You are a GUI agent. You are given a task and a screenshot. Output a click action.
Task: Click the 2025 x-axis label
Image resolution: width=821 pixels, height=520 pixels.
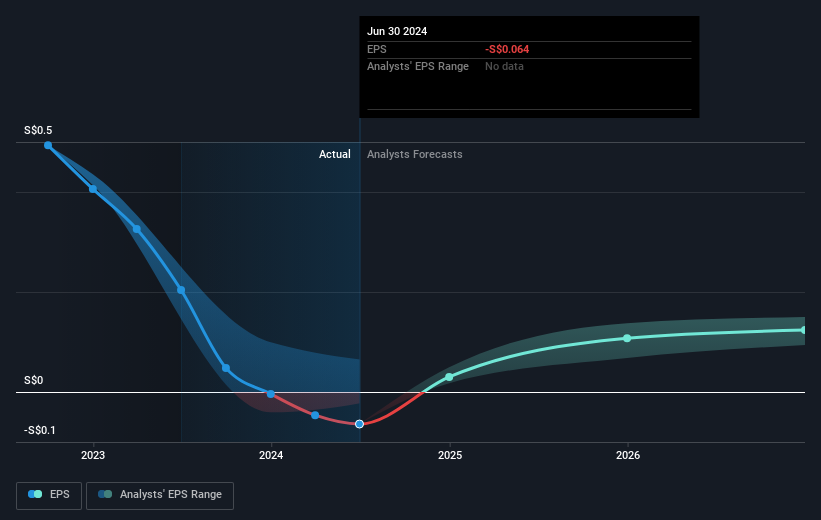tap(450, 456)
